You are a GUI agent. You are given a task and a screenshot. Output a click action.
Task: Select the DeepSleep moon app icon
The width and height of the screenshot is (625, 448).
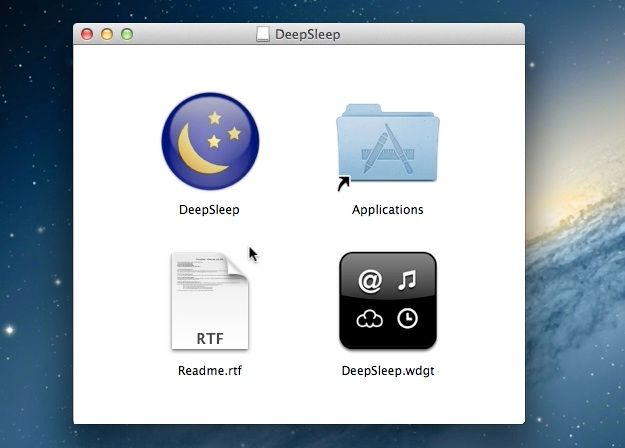tap(210, 141)
